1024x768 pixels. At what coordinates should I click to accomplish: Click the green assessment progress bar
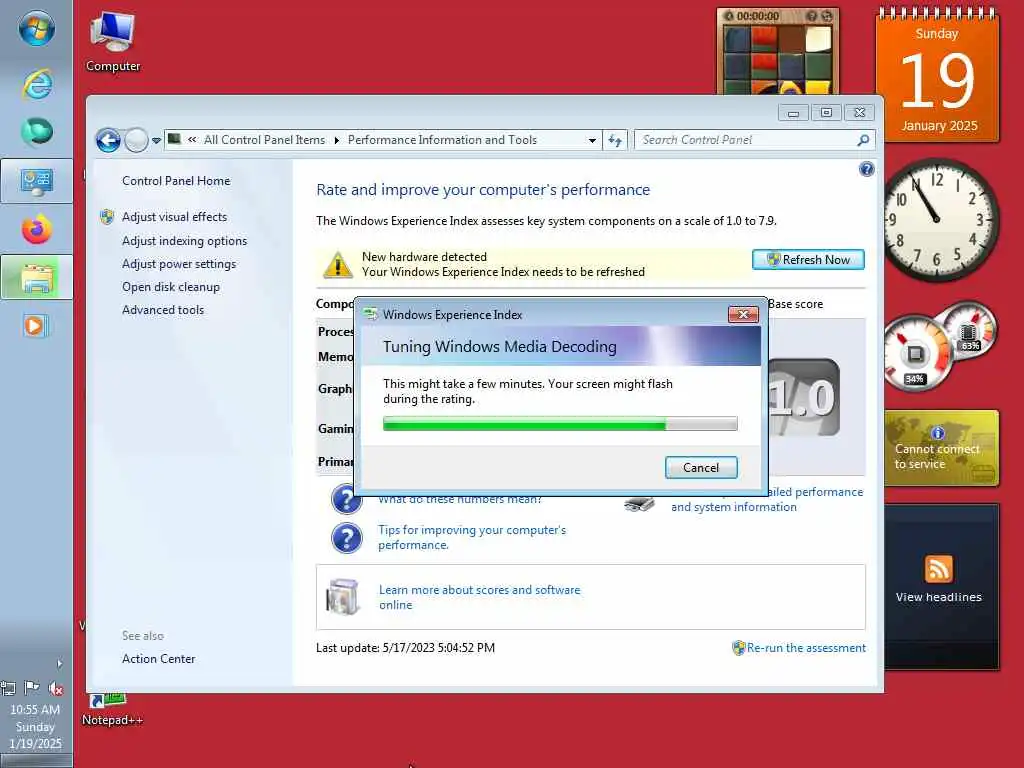560,424
